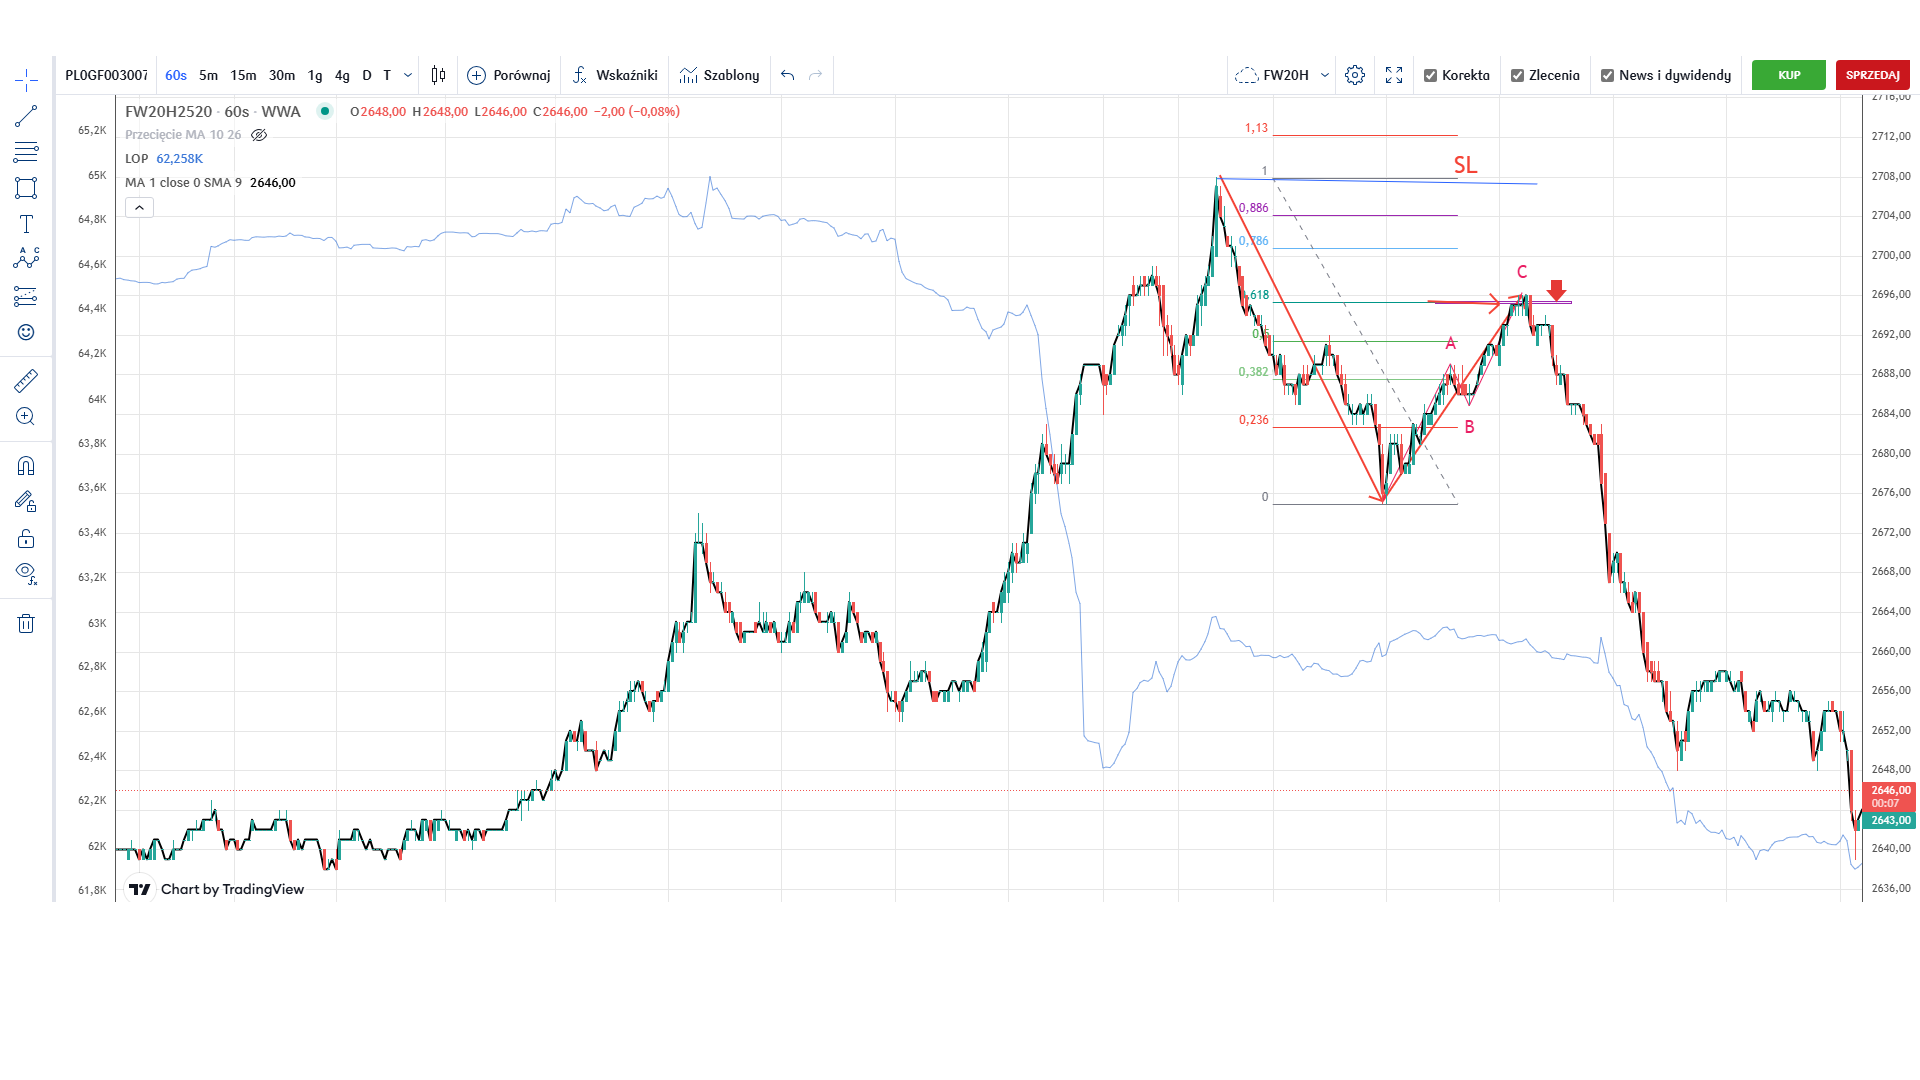Open the Wskaźniki indicators dialog
This screenshot has width=1920, height=1080.
coord(615,75)
